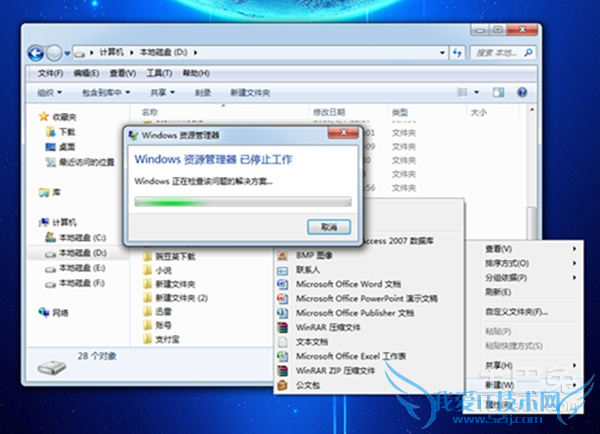Click the blue help question icon
This screenshot has height=434, width=600.
[x=522, y=92]
